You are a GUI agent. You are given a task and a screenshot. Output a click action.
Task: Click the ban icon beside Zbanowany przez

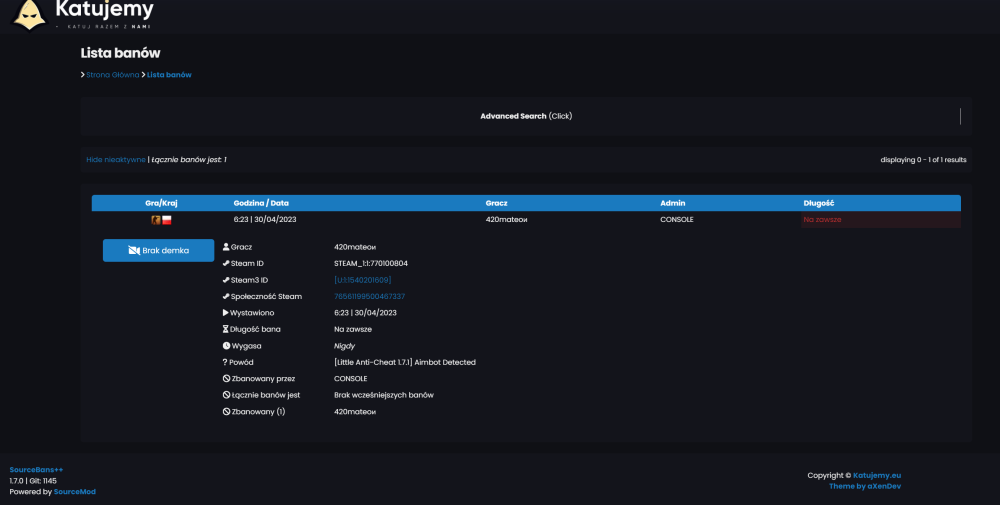pos(226,379)
